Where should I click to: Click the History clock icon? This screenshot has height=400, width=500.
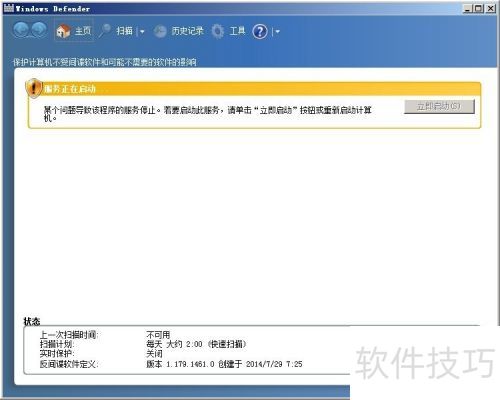point(160,31)
